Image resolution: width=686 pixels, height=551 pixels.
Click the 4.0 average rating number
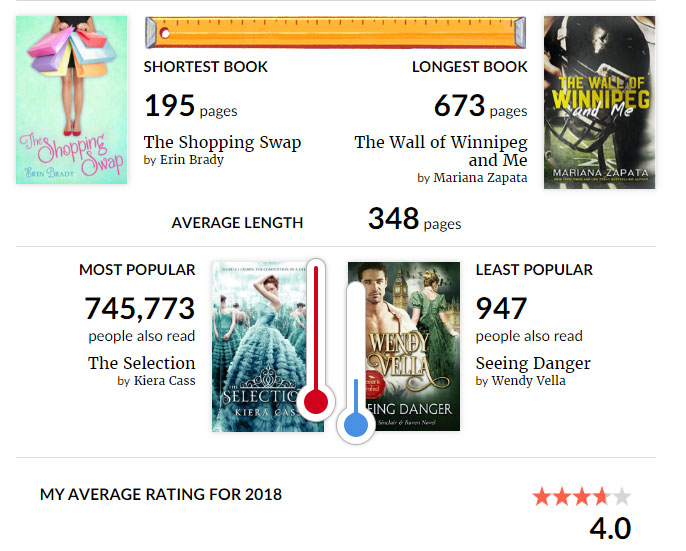(x=610, y=528)
